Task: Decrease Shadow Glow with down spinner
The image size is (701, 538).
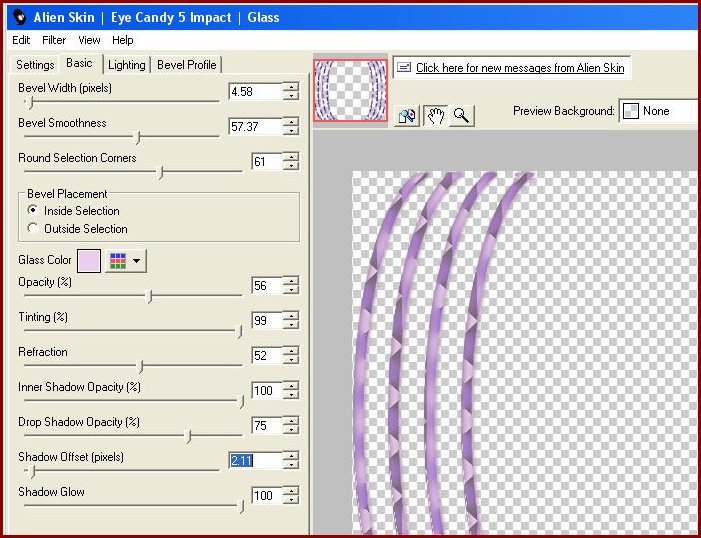Action: [291, 499]
